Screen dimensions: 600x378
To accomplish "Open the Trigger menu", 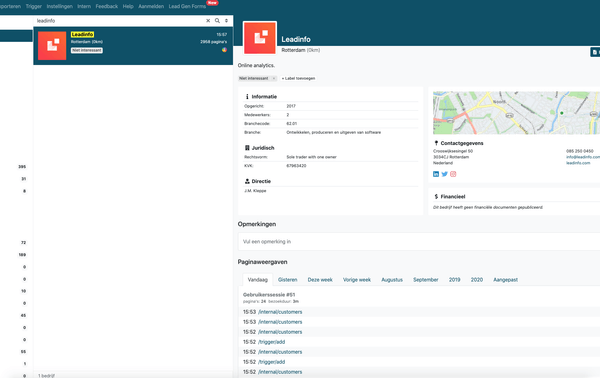I will click(34, 6).
